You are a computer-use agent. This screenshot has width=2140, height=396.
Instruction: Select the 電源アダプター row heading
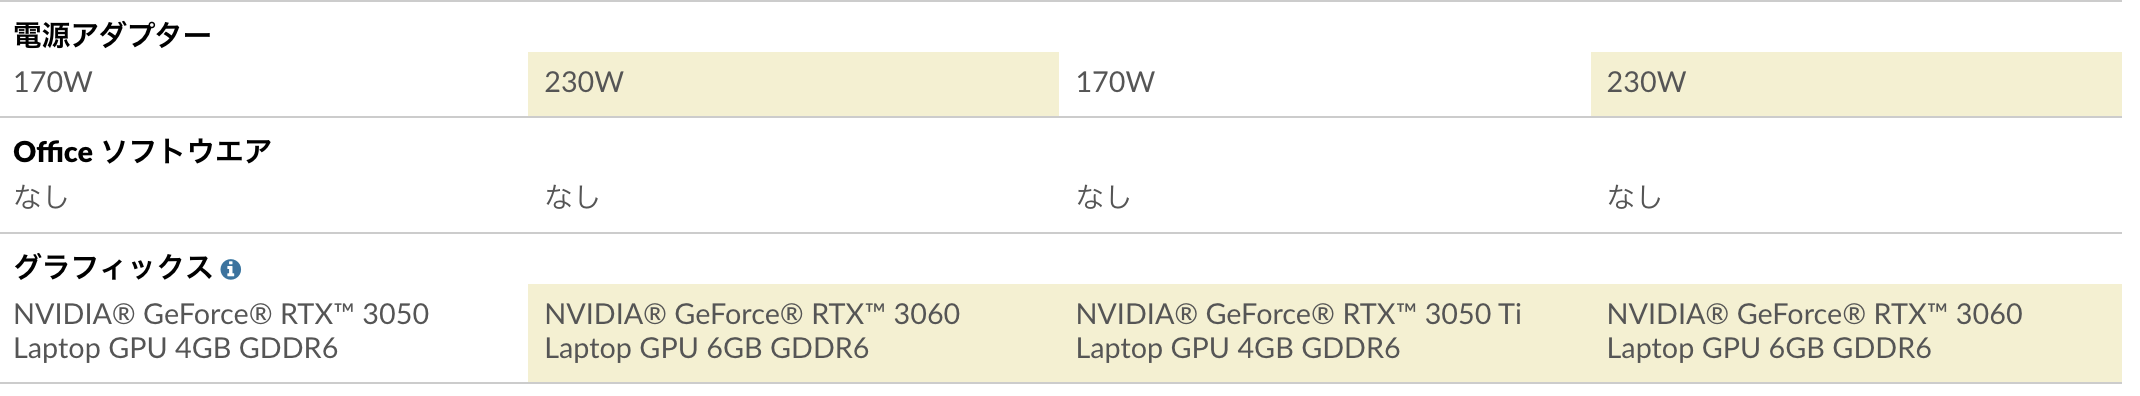112,35
